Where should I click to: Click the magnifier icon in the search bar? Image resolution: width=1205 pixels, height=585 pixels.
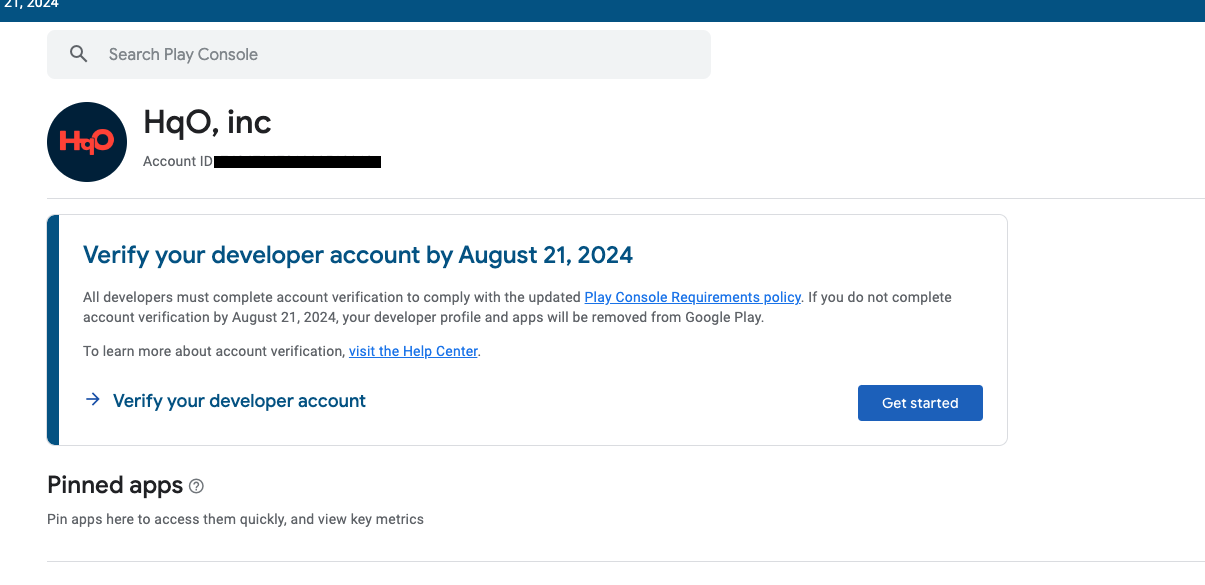[79, 54]
